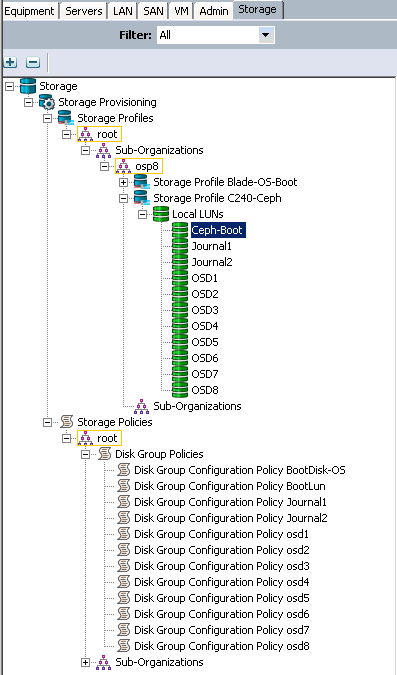Click the Storage Provisioning gear icon

click(47, 102)
